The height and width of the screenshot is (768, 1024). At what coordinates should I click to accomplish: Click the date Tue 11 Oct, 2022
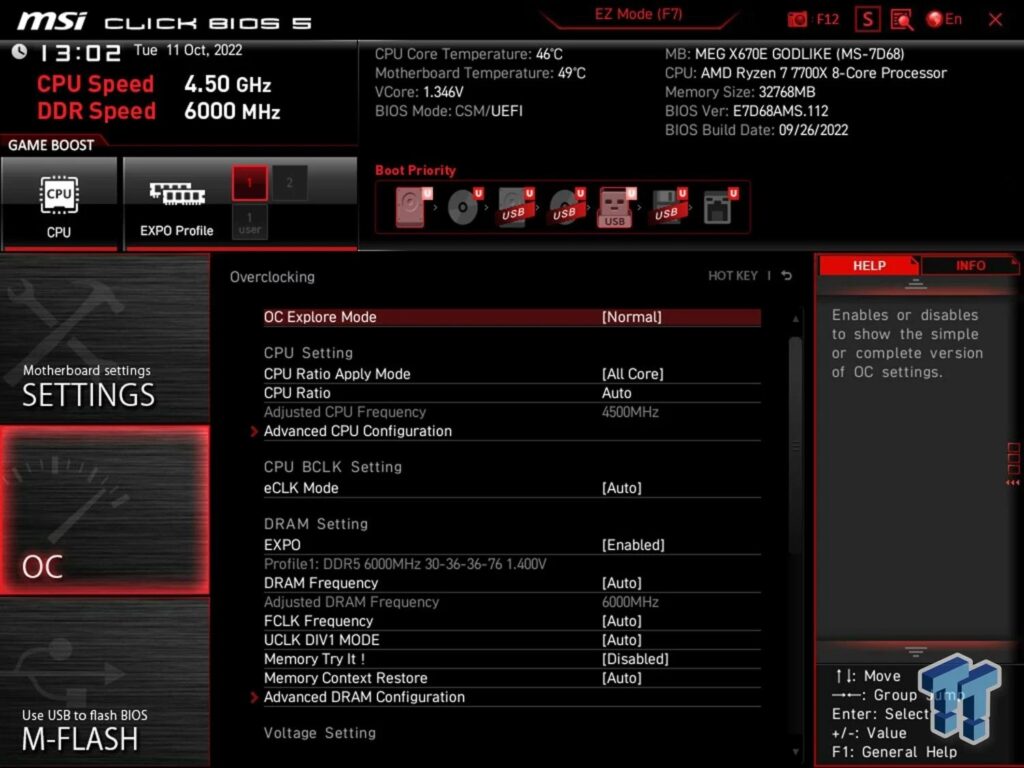click(188, 50)
